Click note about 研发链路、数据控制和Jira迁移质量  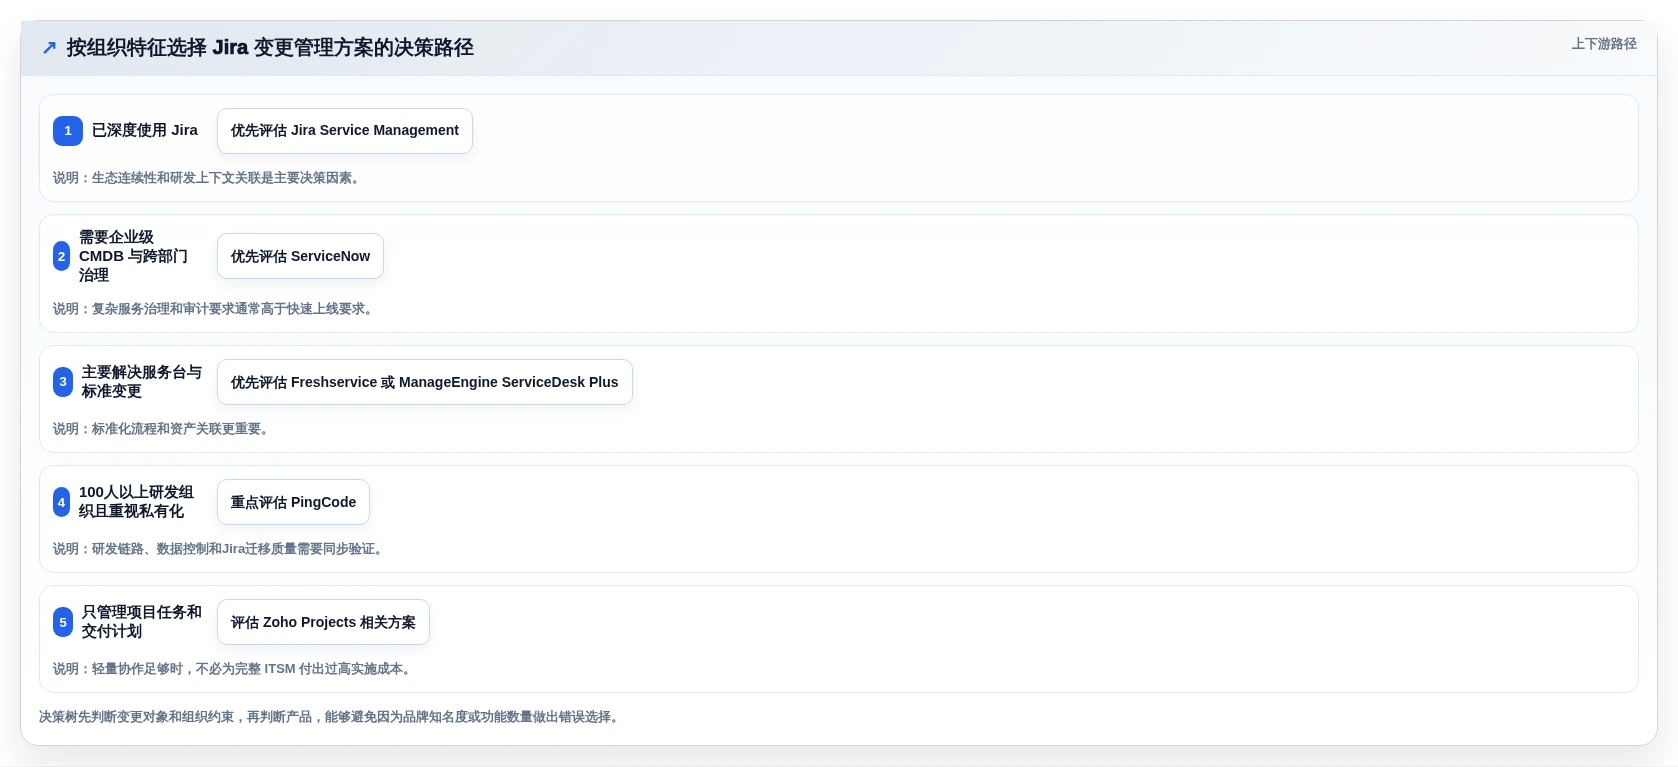pyautogui.click(x=220, y=549)
